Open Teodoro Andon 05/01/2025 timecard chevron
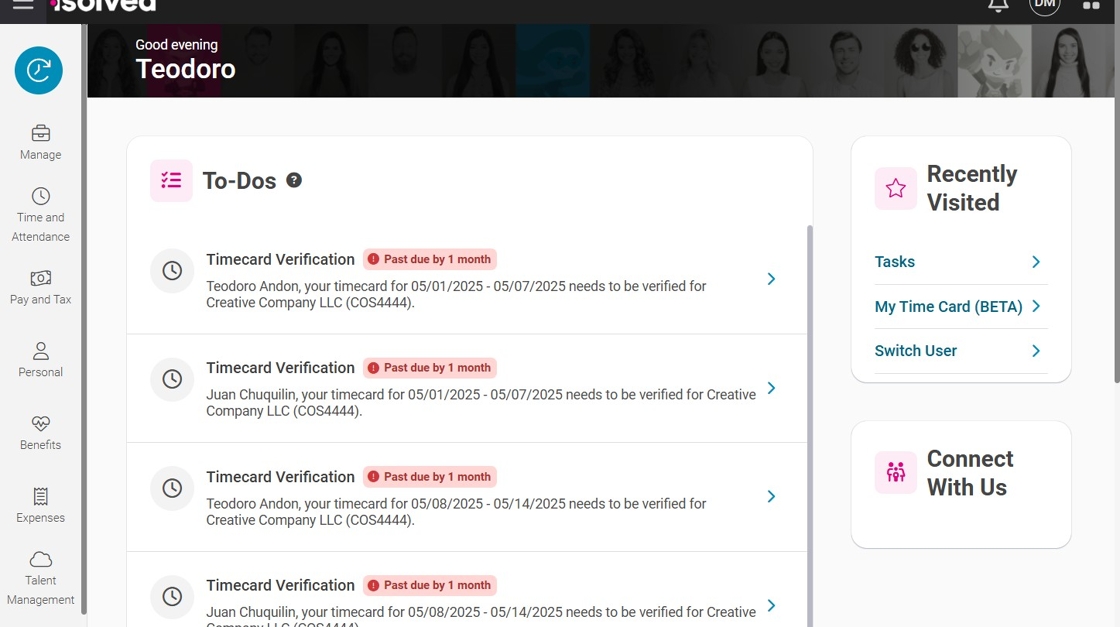1120x627 pixels. [771, 279]
